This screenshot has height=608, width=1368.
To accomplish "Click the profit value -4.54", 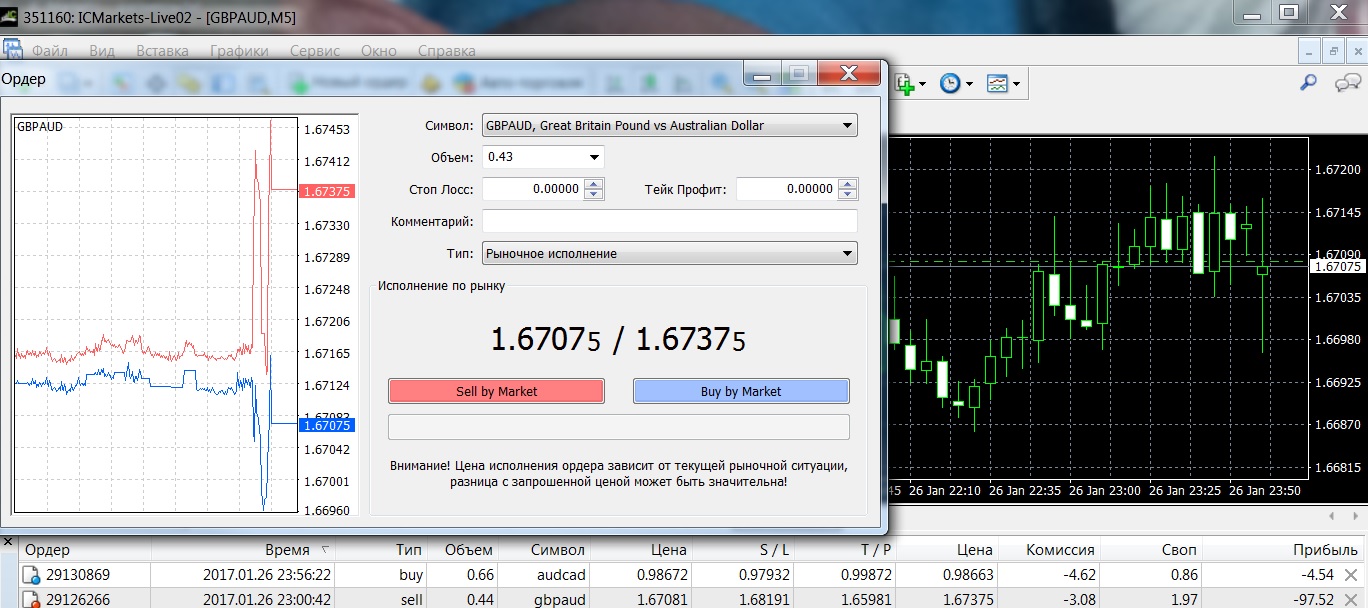I will click(x=1316, y=575).
